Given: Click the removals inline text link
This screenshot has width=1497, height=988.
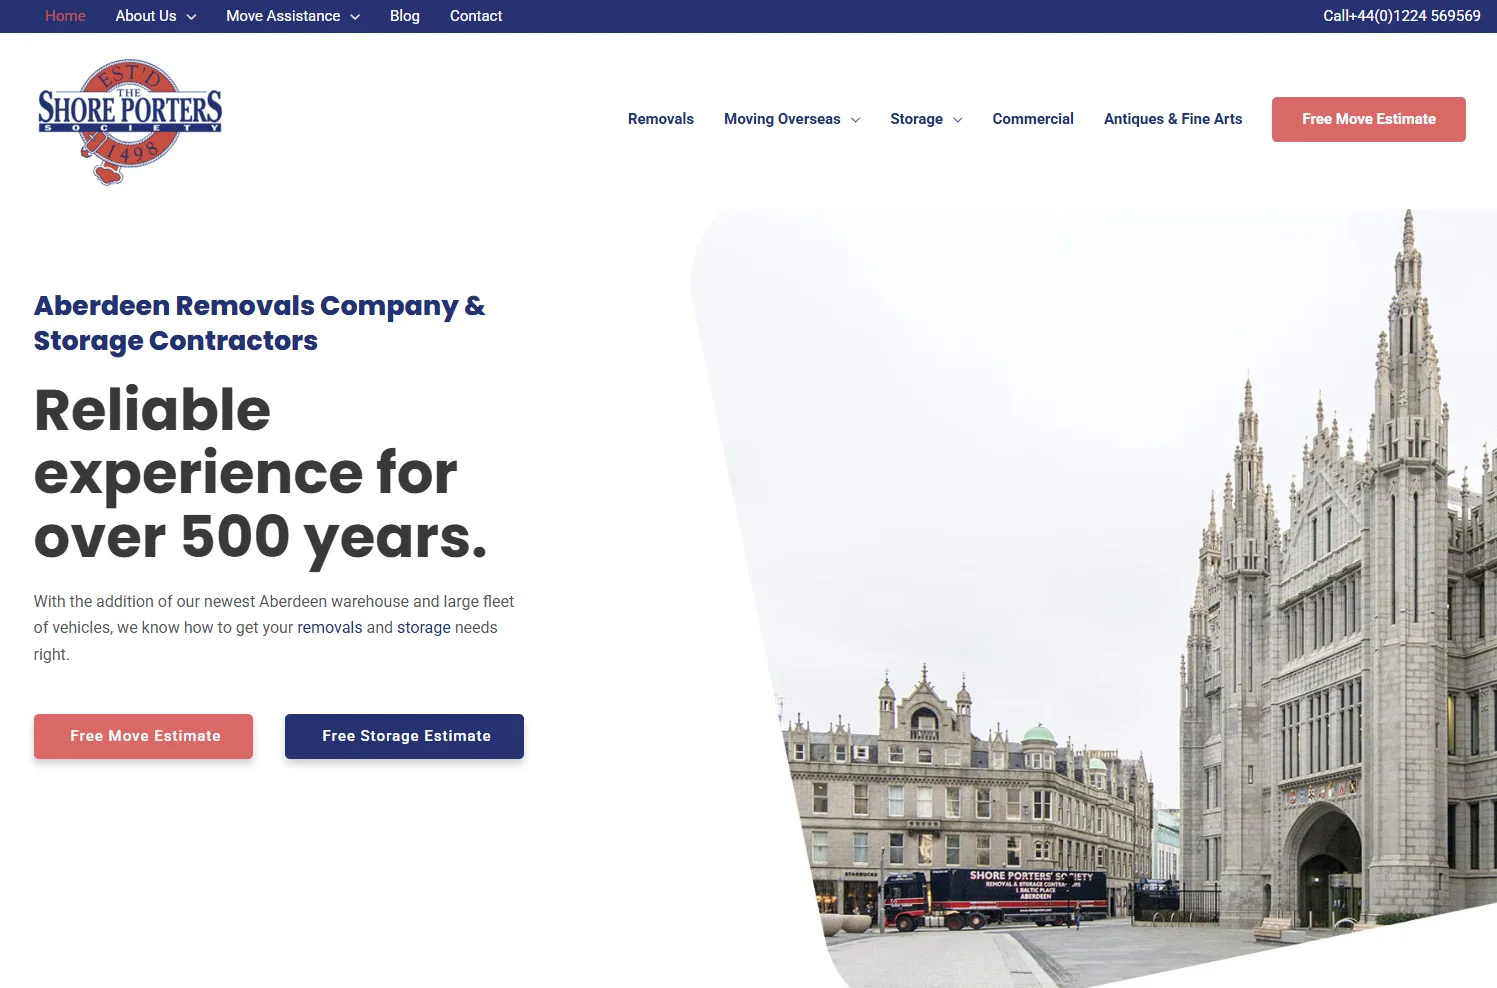Looking at the screenshot, I should [329, 627].
